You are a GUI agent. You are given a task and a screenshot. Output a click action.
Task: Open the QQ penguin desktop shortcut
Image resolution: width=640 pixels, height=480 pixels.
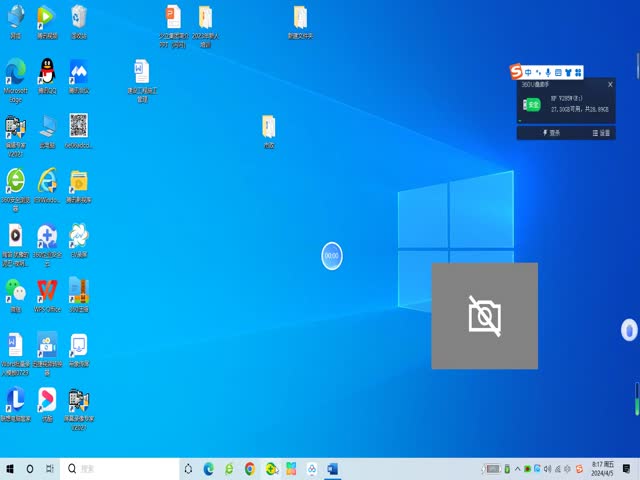pos(47,72)
